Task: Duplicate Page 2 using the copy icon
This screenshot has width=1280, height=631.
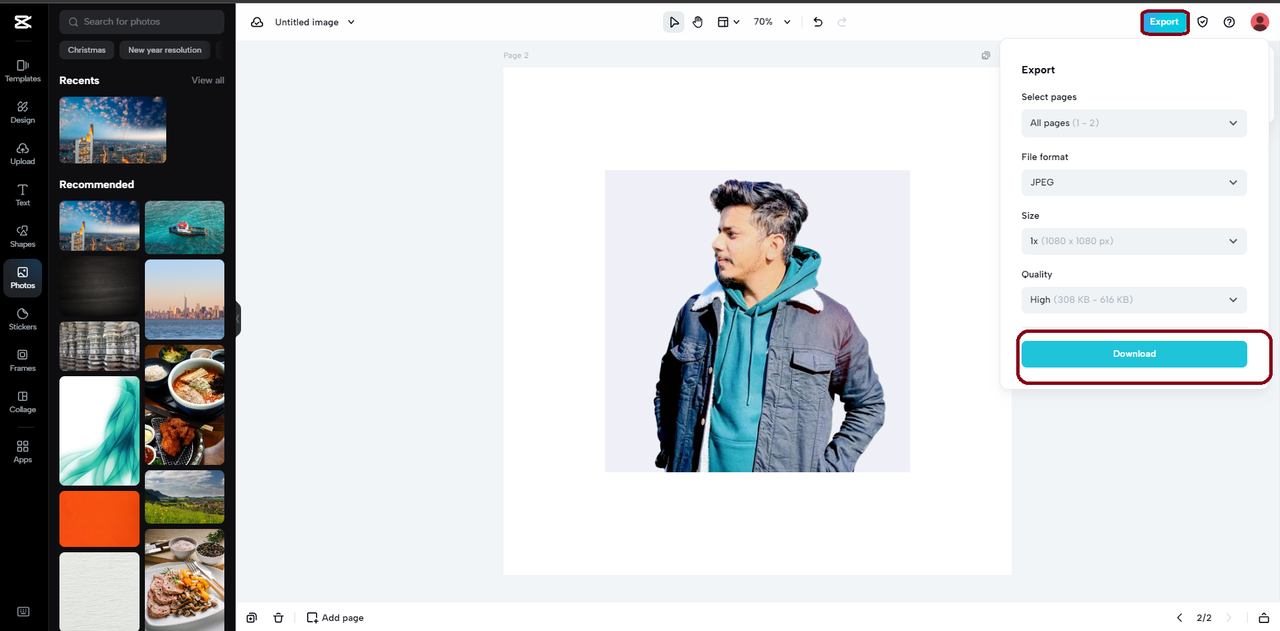Action: click(986, 56)
